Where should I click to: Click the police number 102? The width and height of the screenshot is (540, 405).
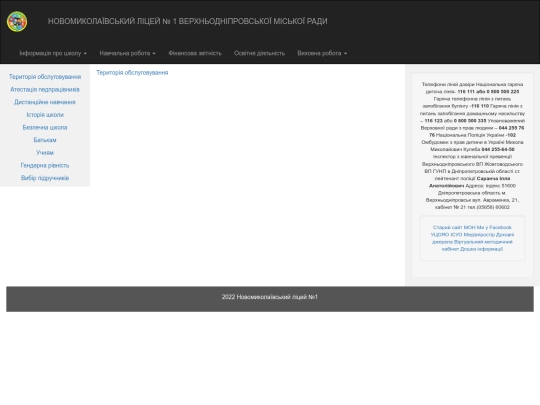pyautogui.click(x=511, y=135)
